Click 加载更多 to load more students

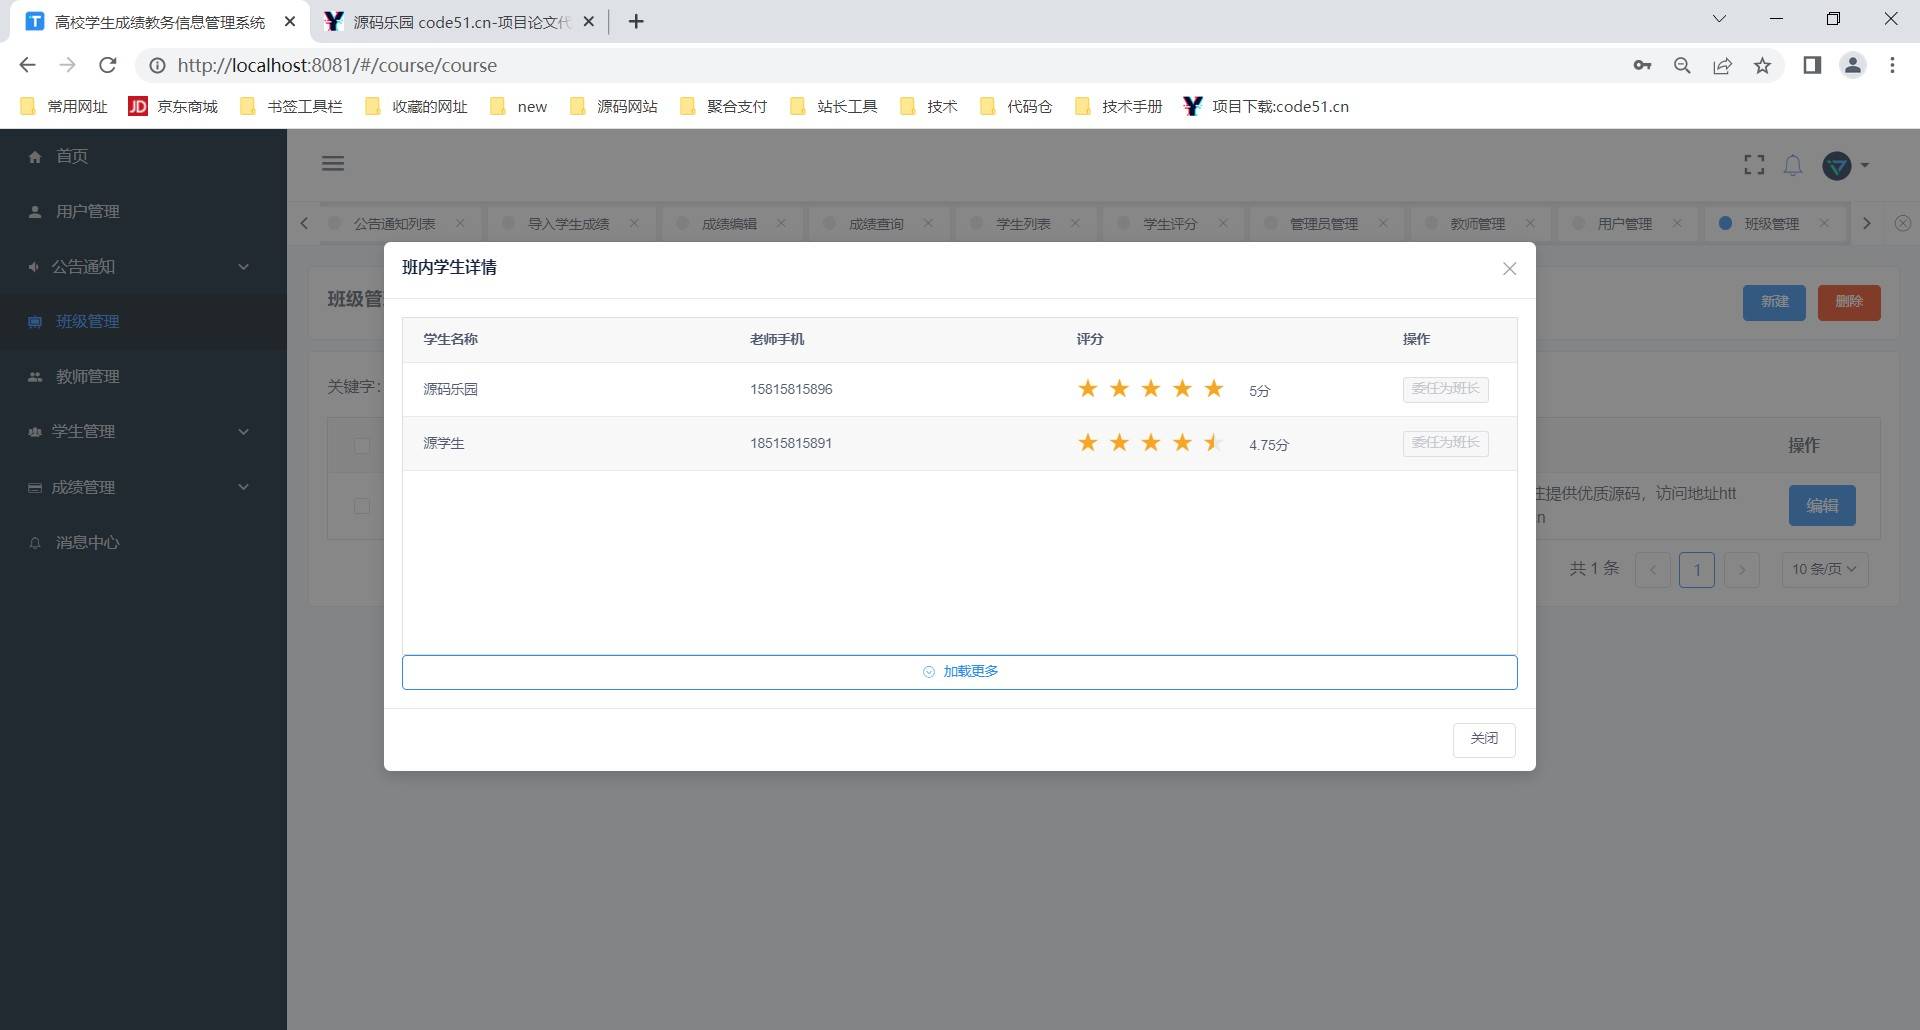click(960, 672)
